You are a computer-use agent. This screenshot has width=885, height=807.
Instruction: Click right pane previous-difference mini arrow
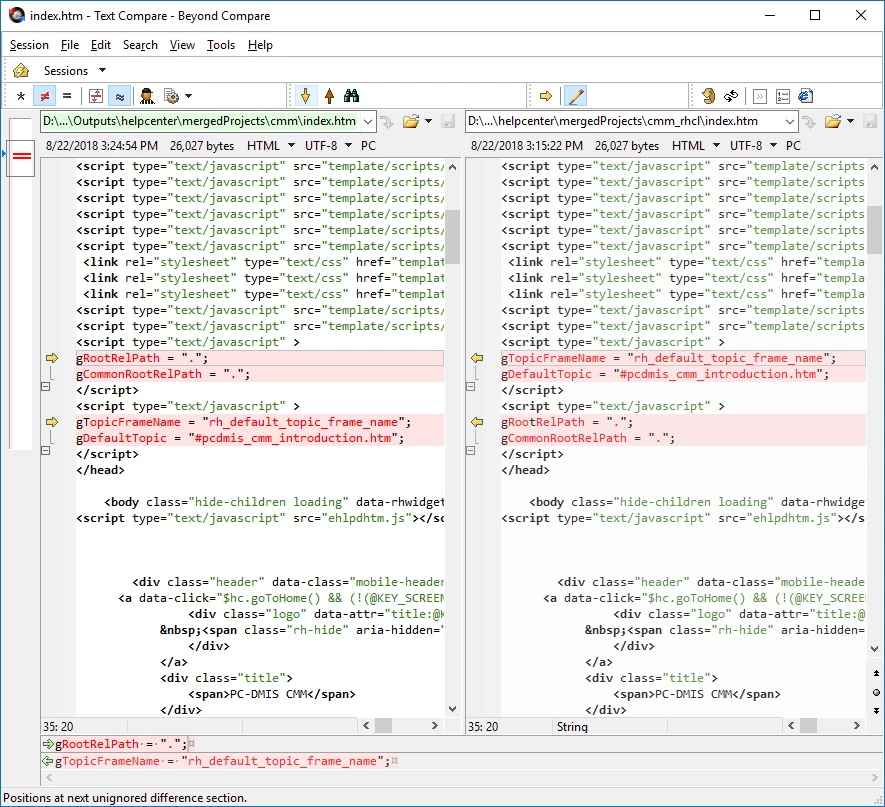pos(876,673)
